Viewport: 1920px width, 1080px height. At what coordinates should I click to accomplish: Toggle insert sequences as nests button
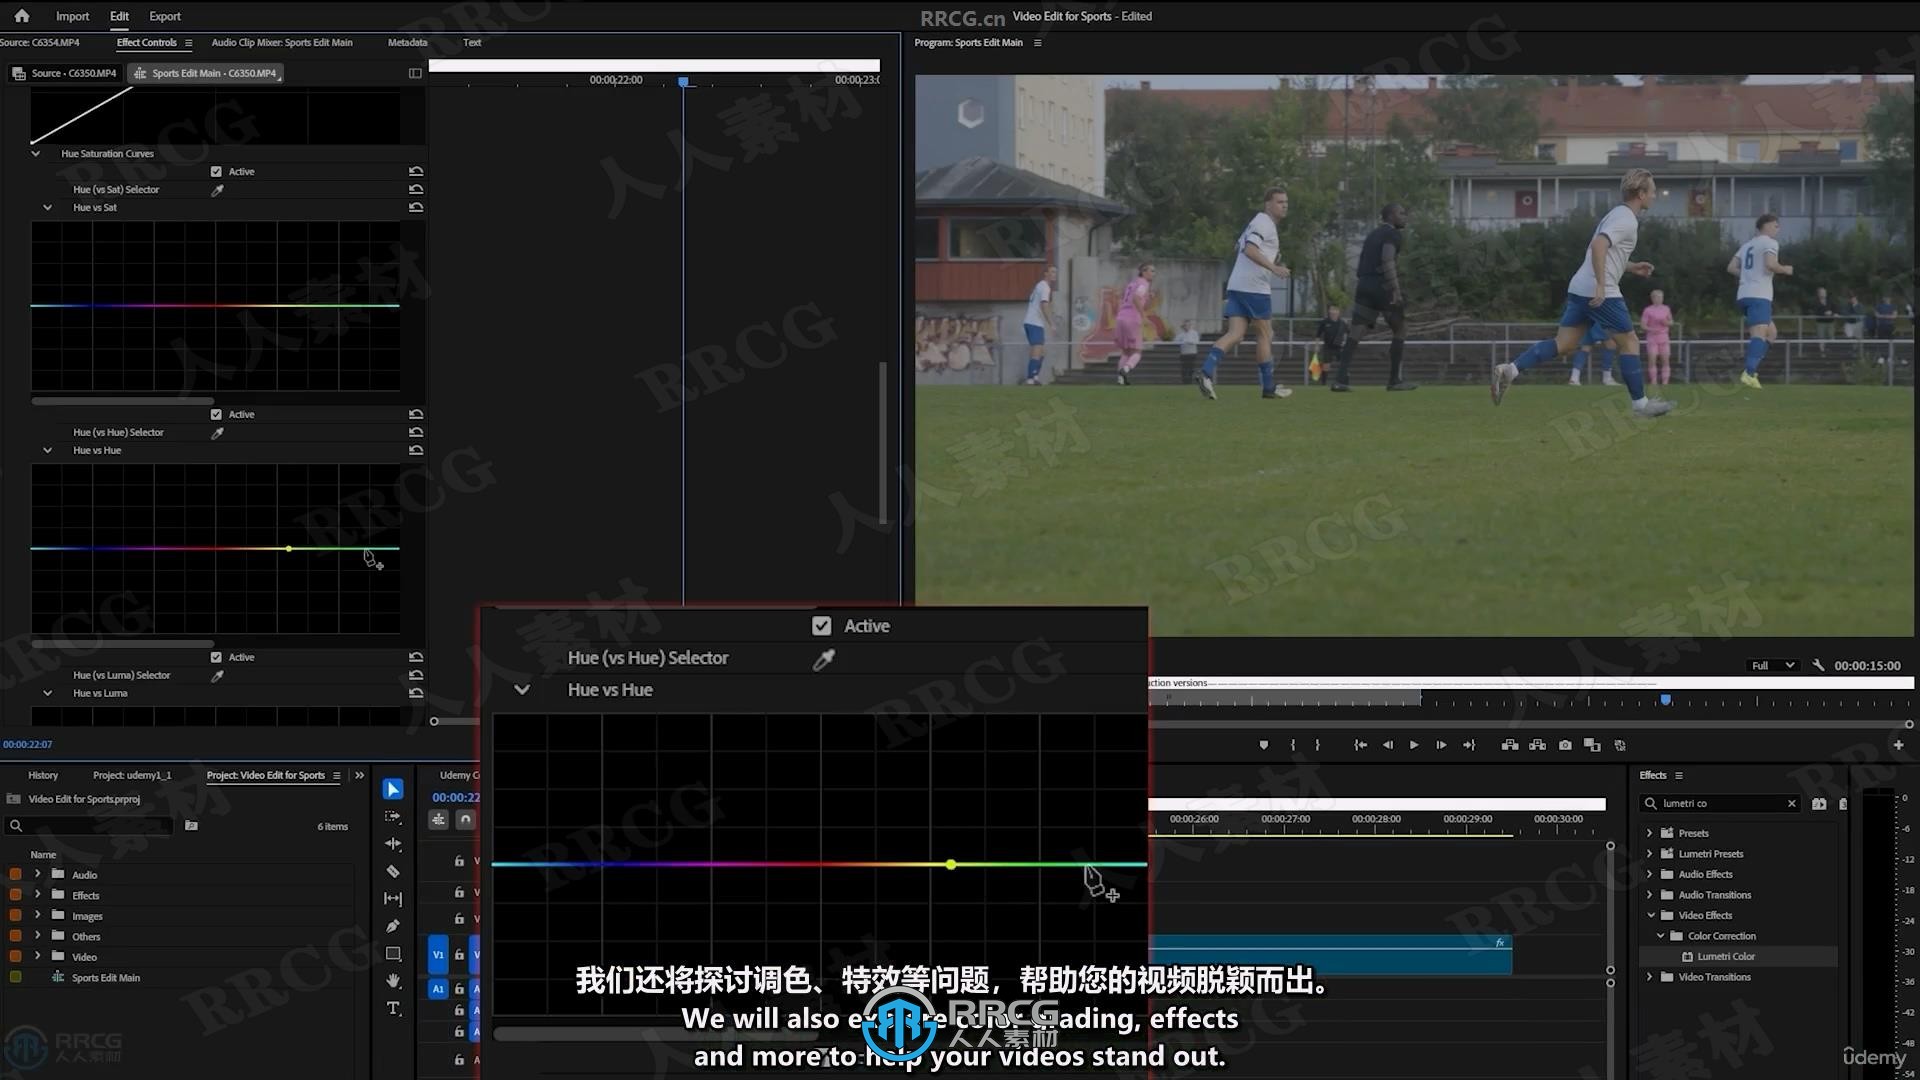coord(438,820)
